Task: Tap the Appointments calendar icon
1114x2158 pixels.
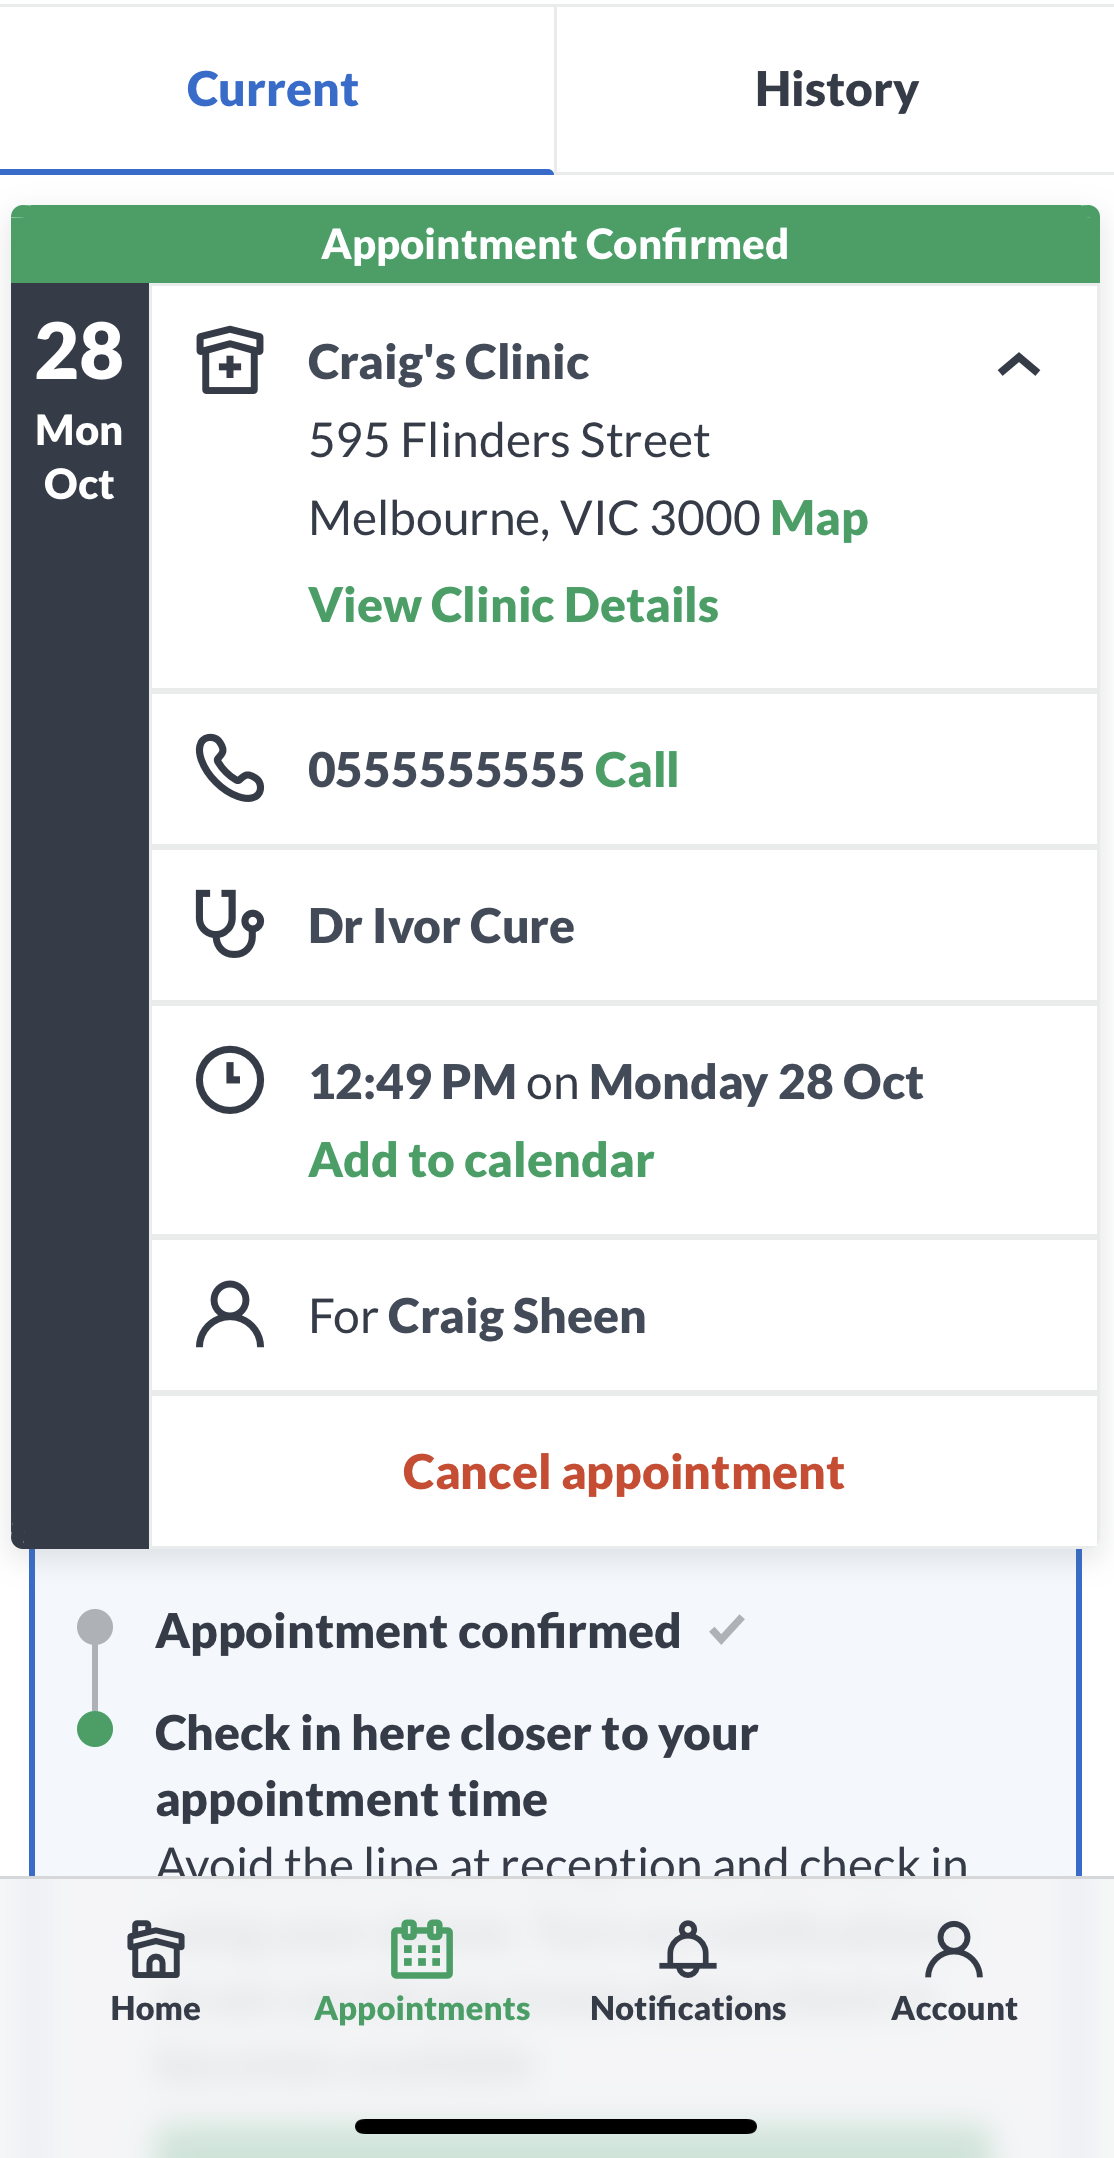Action: tap(422, 1949)
